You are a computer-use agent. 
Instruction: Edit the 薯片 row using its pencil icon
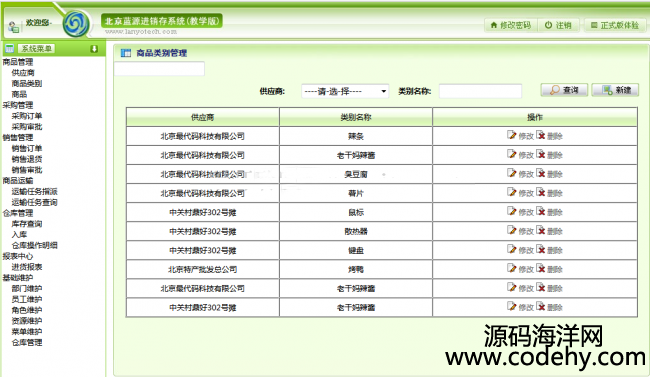(x=512, y=192)
